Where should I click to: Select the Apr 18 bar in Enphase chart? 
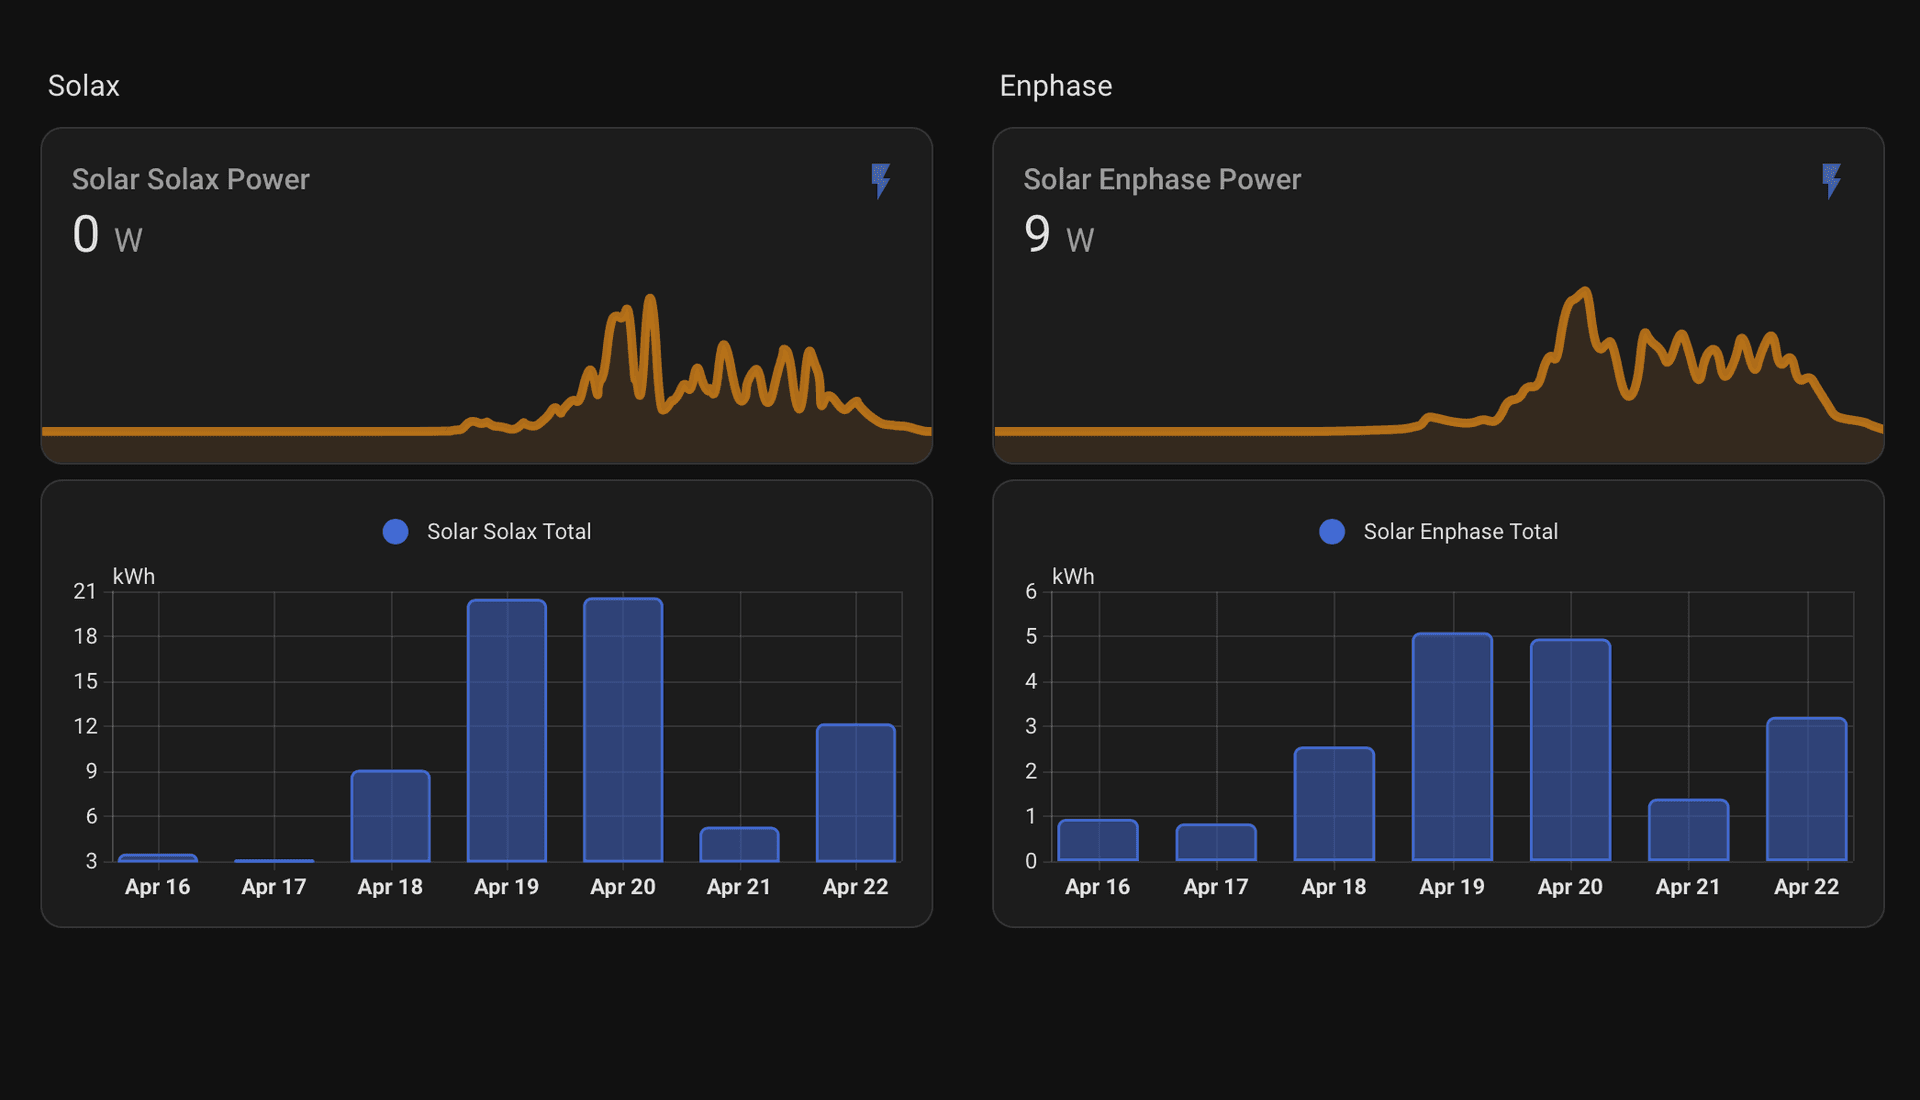pos(1334,804)
